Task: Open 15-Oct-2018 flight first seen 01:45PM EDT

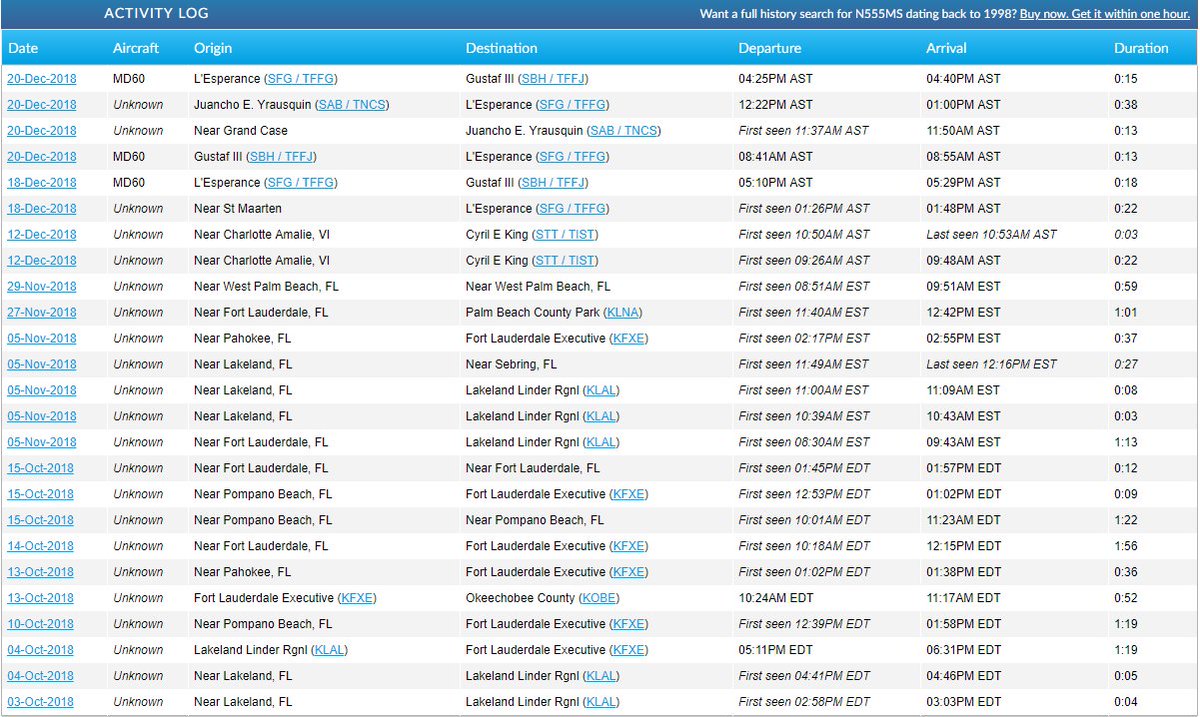Action: point(41,469)
